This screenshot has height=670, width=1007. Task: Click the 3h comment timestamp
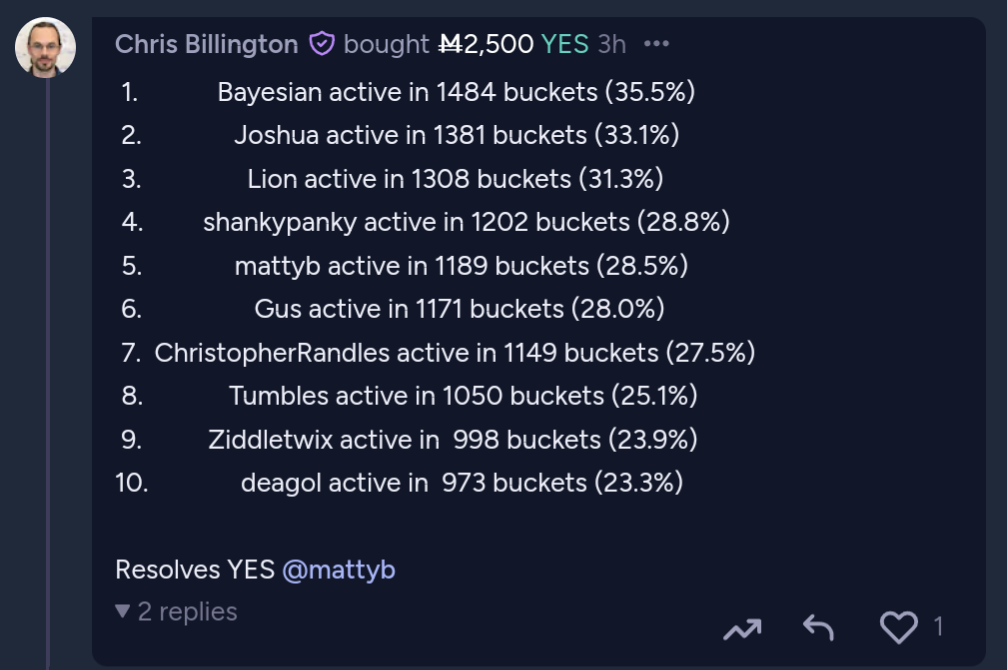pos(611,44)
